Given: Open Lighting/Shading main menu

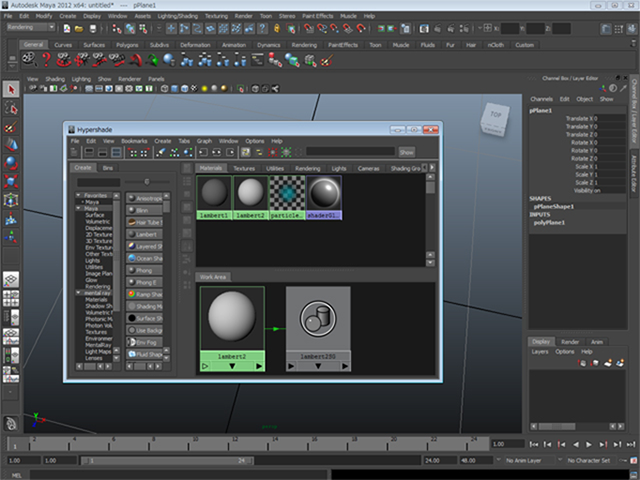Looking at the screenshot, I should [x=178, y=16].
